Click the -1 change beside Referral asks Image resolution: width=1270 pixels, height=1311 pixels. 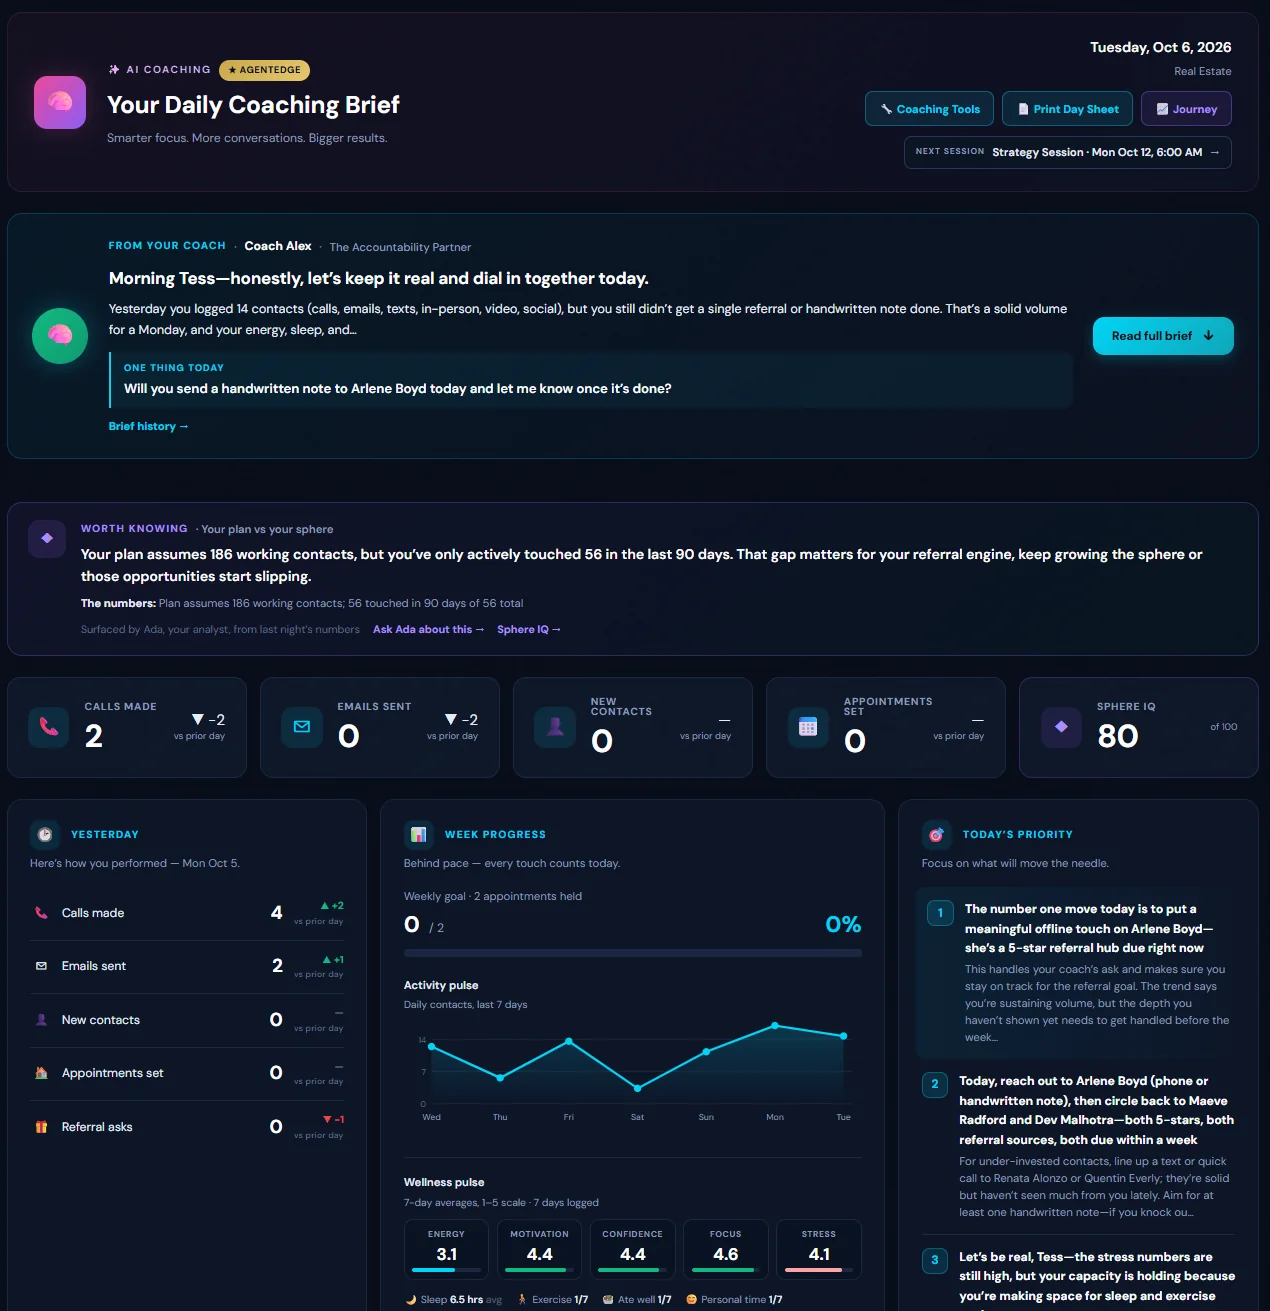pyautogui.click(x=333, y=1119)
